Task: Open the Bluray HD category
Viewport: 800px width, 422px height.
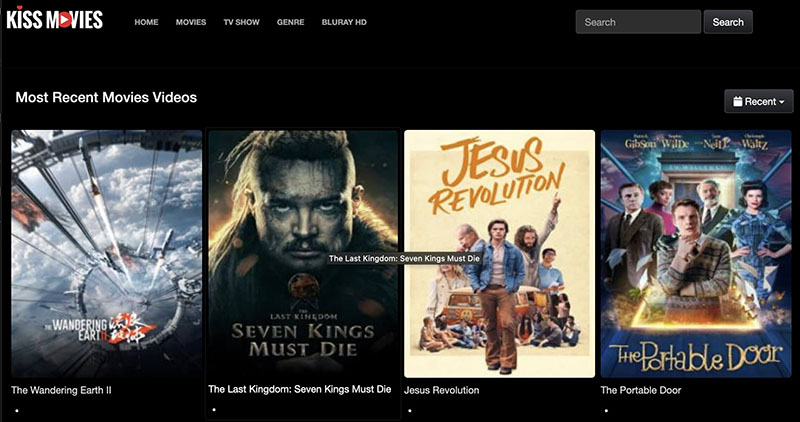Action: click(x=344, y=22)
